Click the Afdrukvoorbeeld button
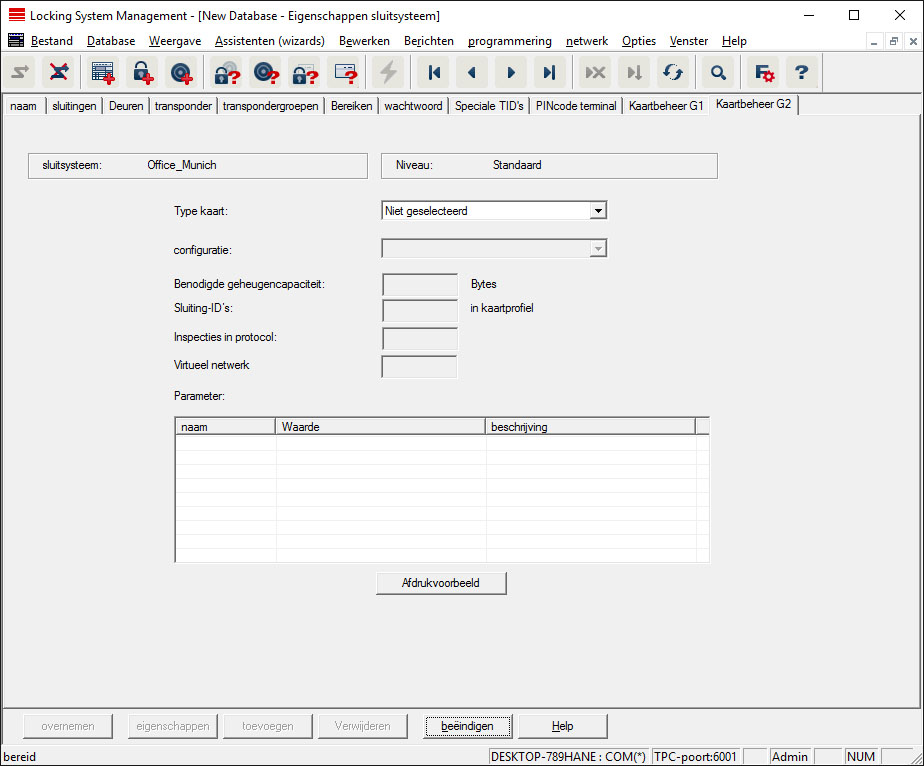The width and height of the screenshot is (924, 766). [x=441, y=583]
